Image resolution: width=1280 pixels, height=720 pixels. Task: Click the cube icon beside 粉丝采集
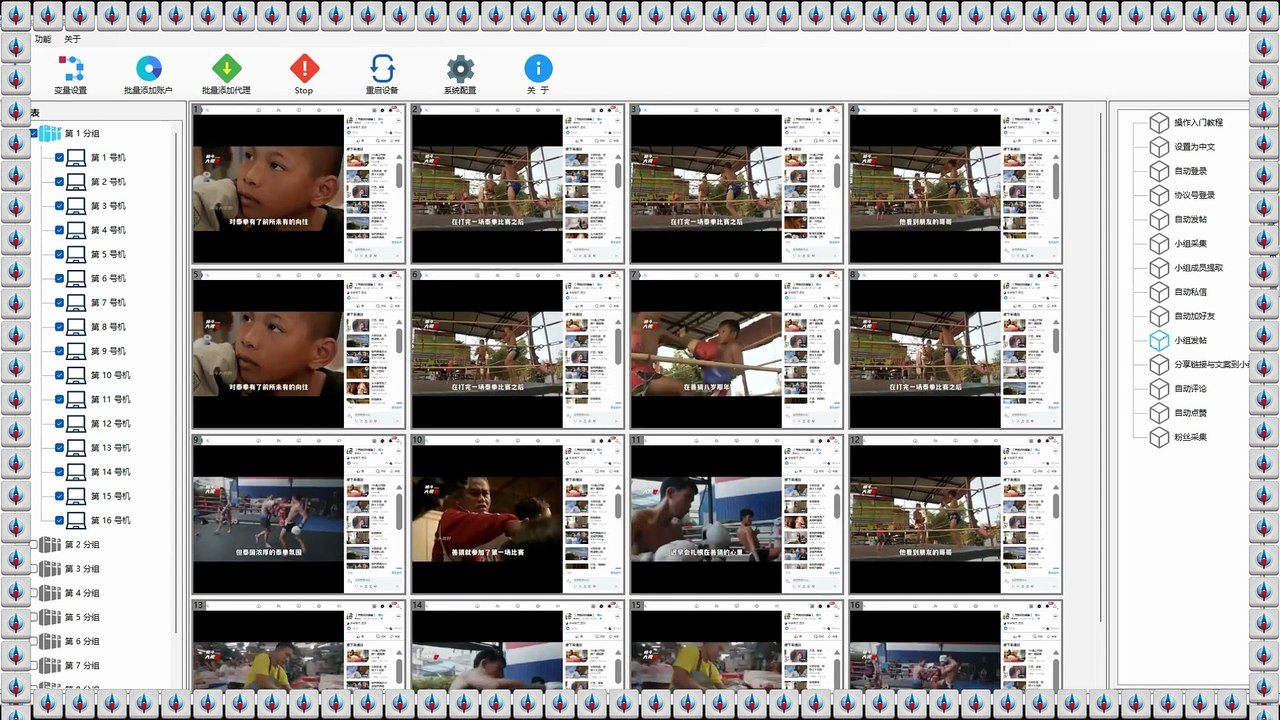point(1159,437)
